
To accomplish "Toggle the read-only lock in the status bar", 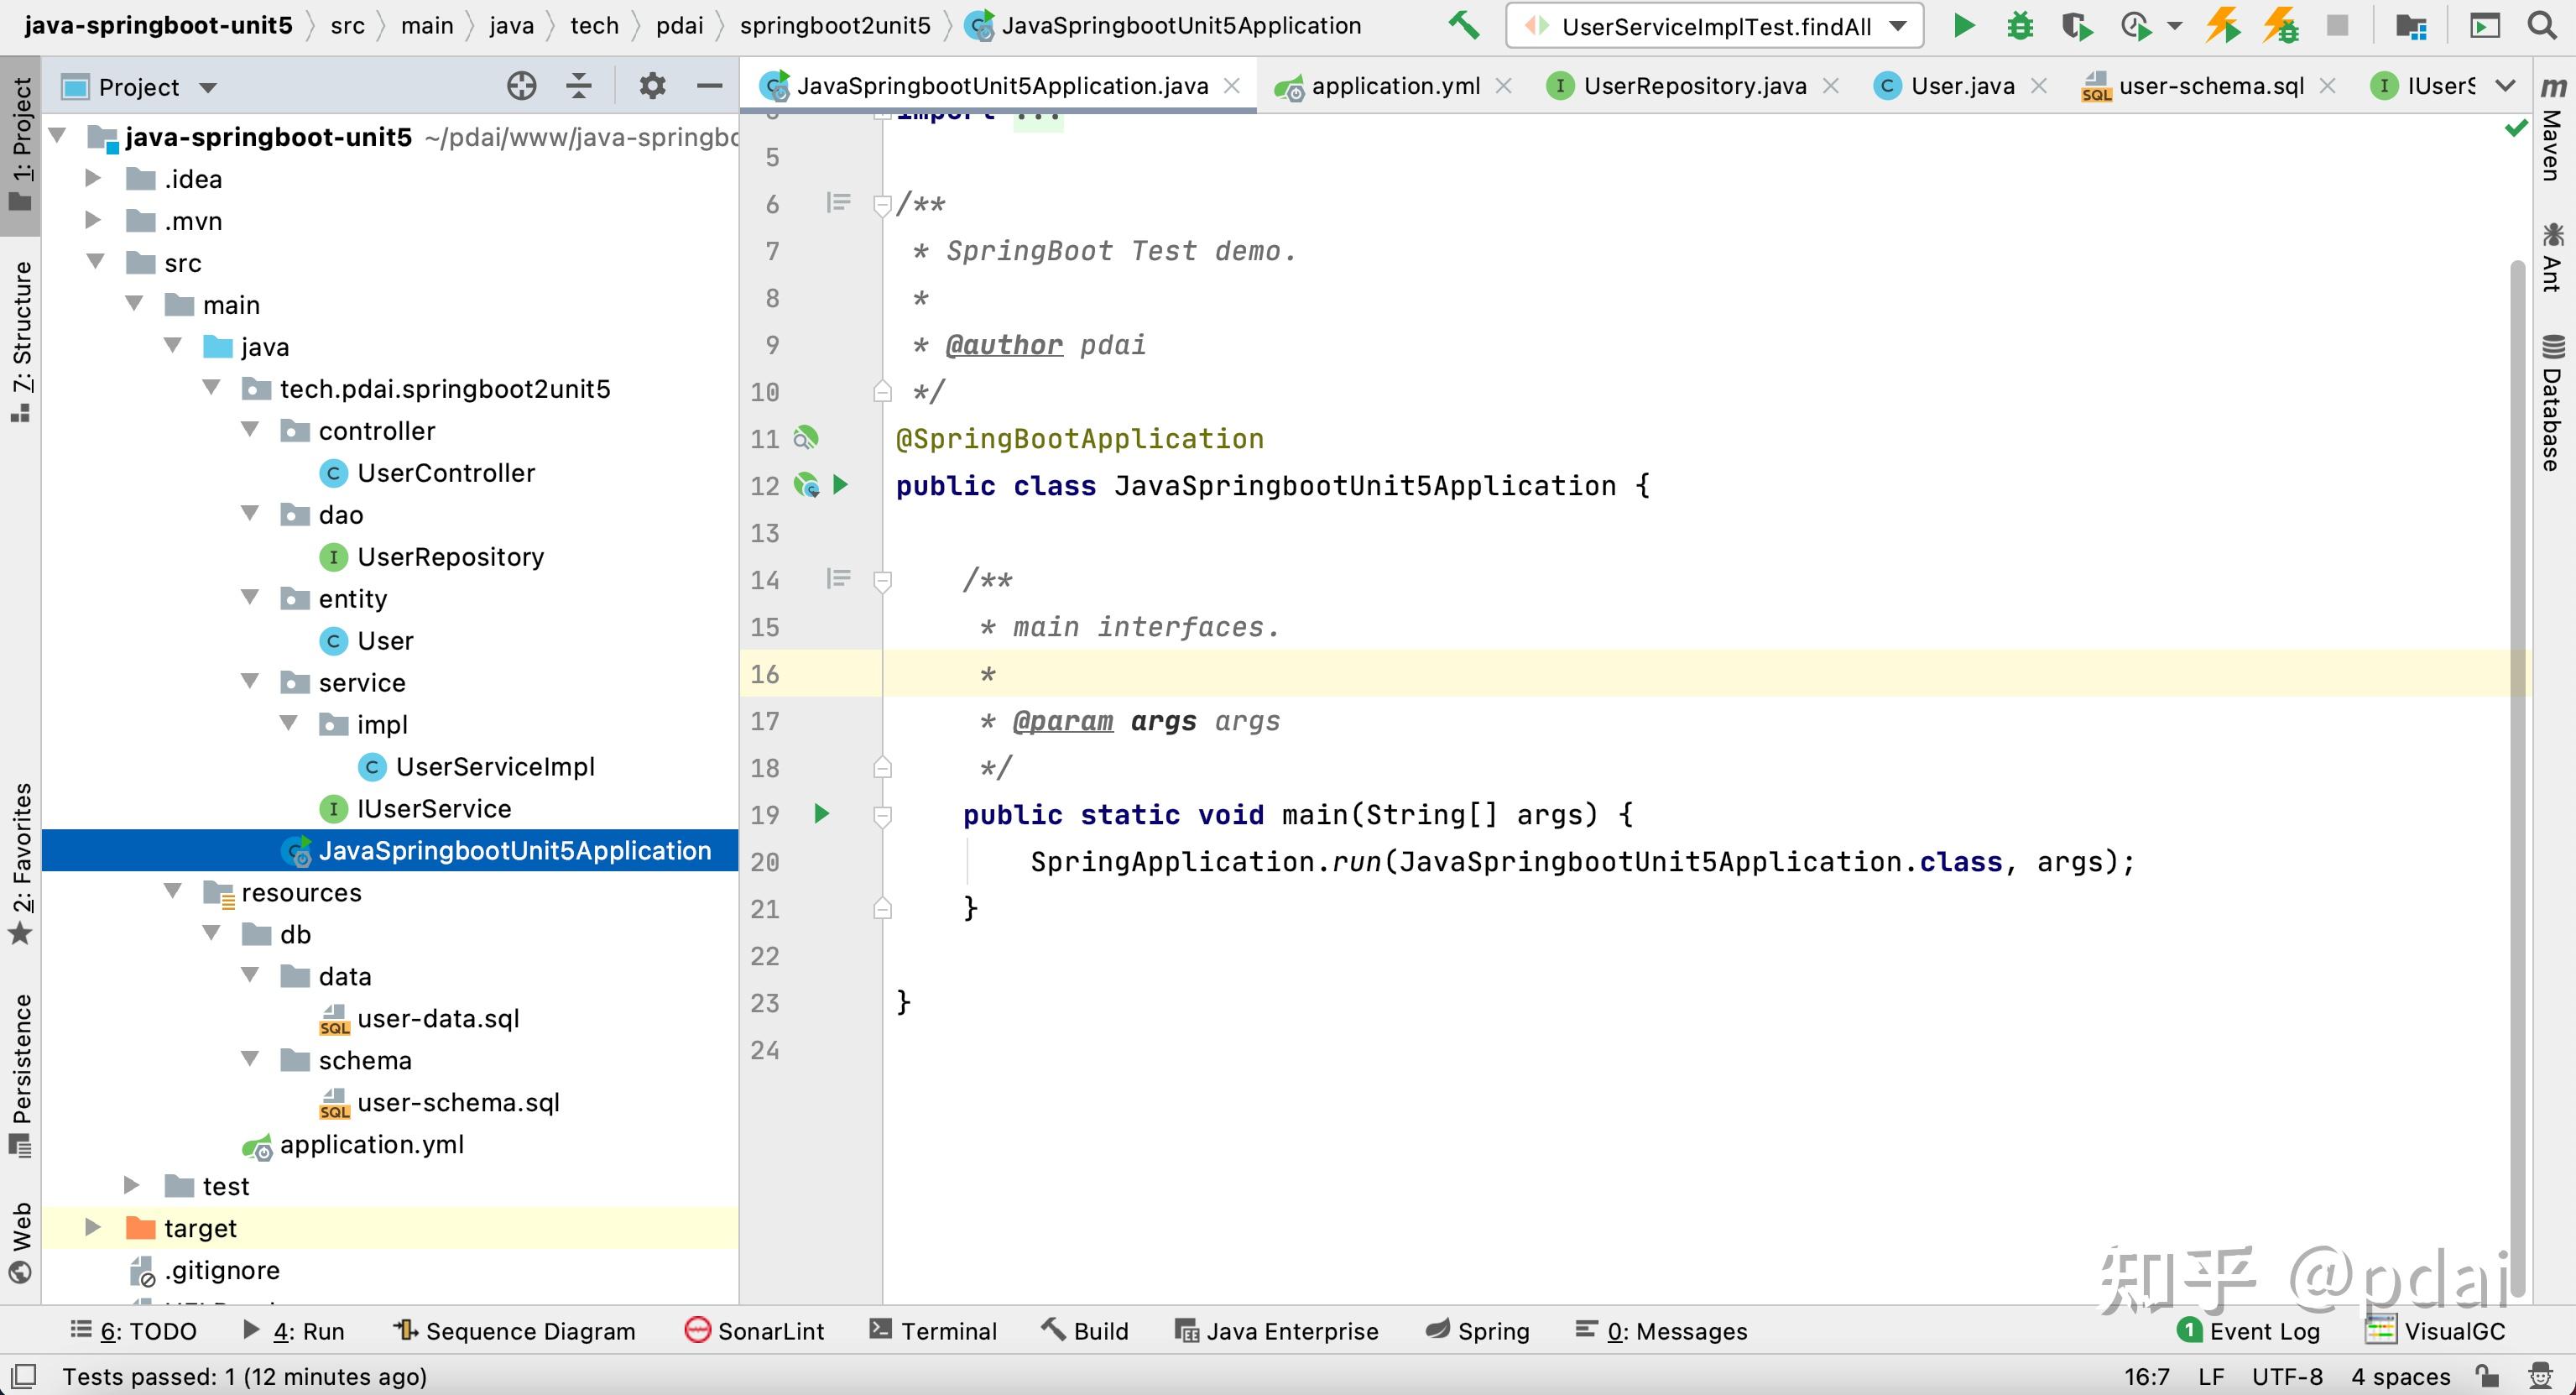I will tap(2490, 1377).
